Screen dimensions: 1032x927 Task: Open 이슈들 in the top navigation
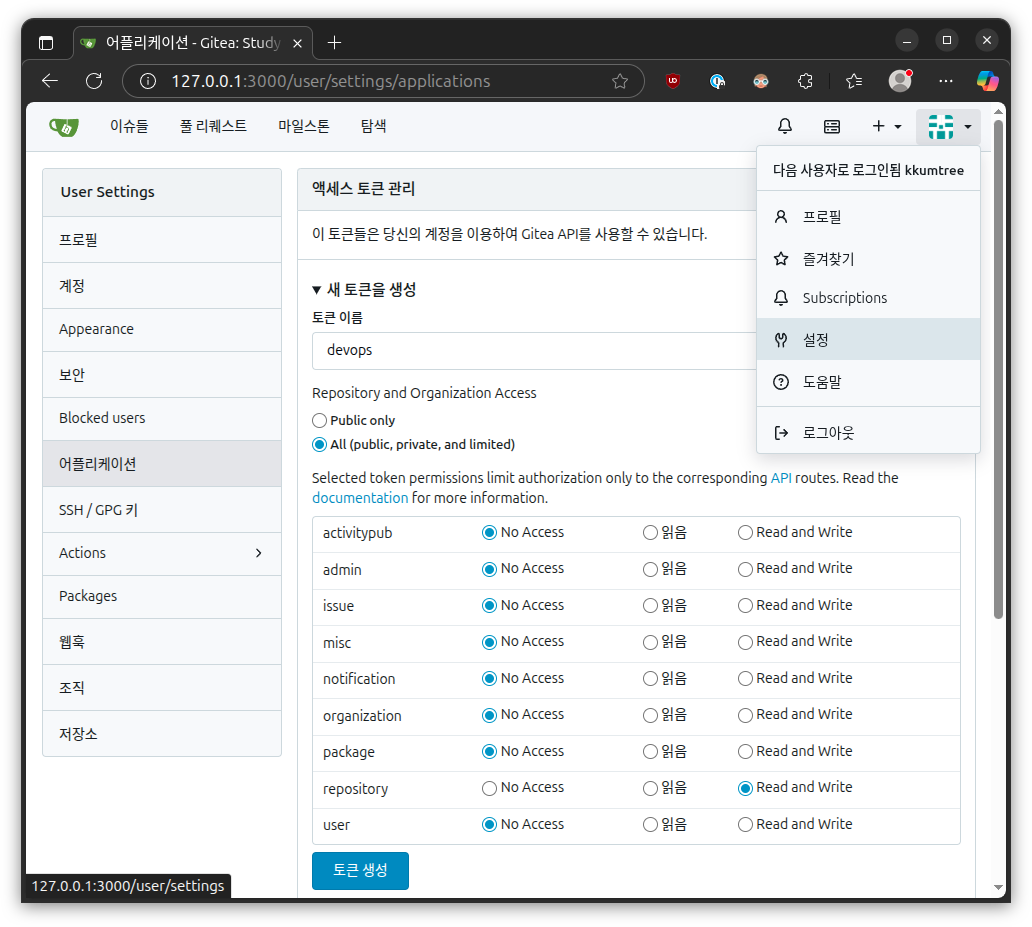click(x=129, y=126)
